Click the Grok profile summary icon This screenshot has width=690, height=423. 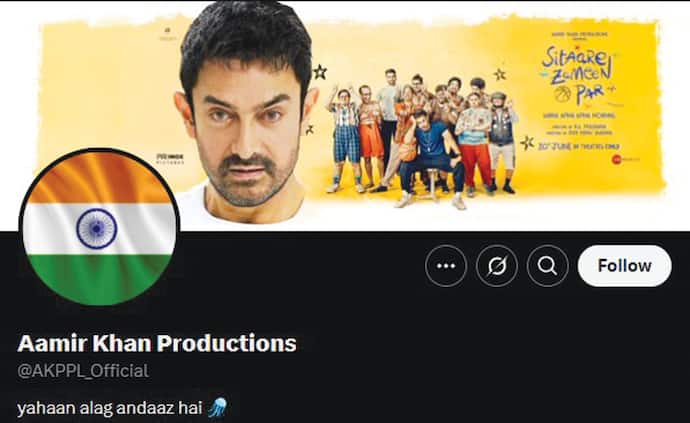(497, 266)
